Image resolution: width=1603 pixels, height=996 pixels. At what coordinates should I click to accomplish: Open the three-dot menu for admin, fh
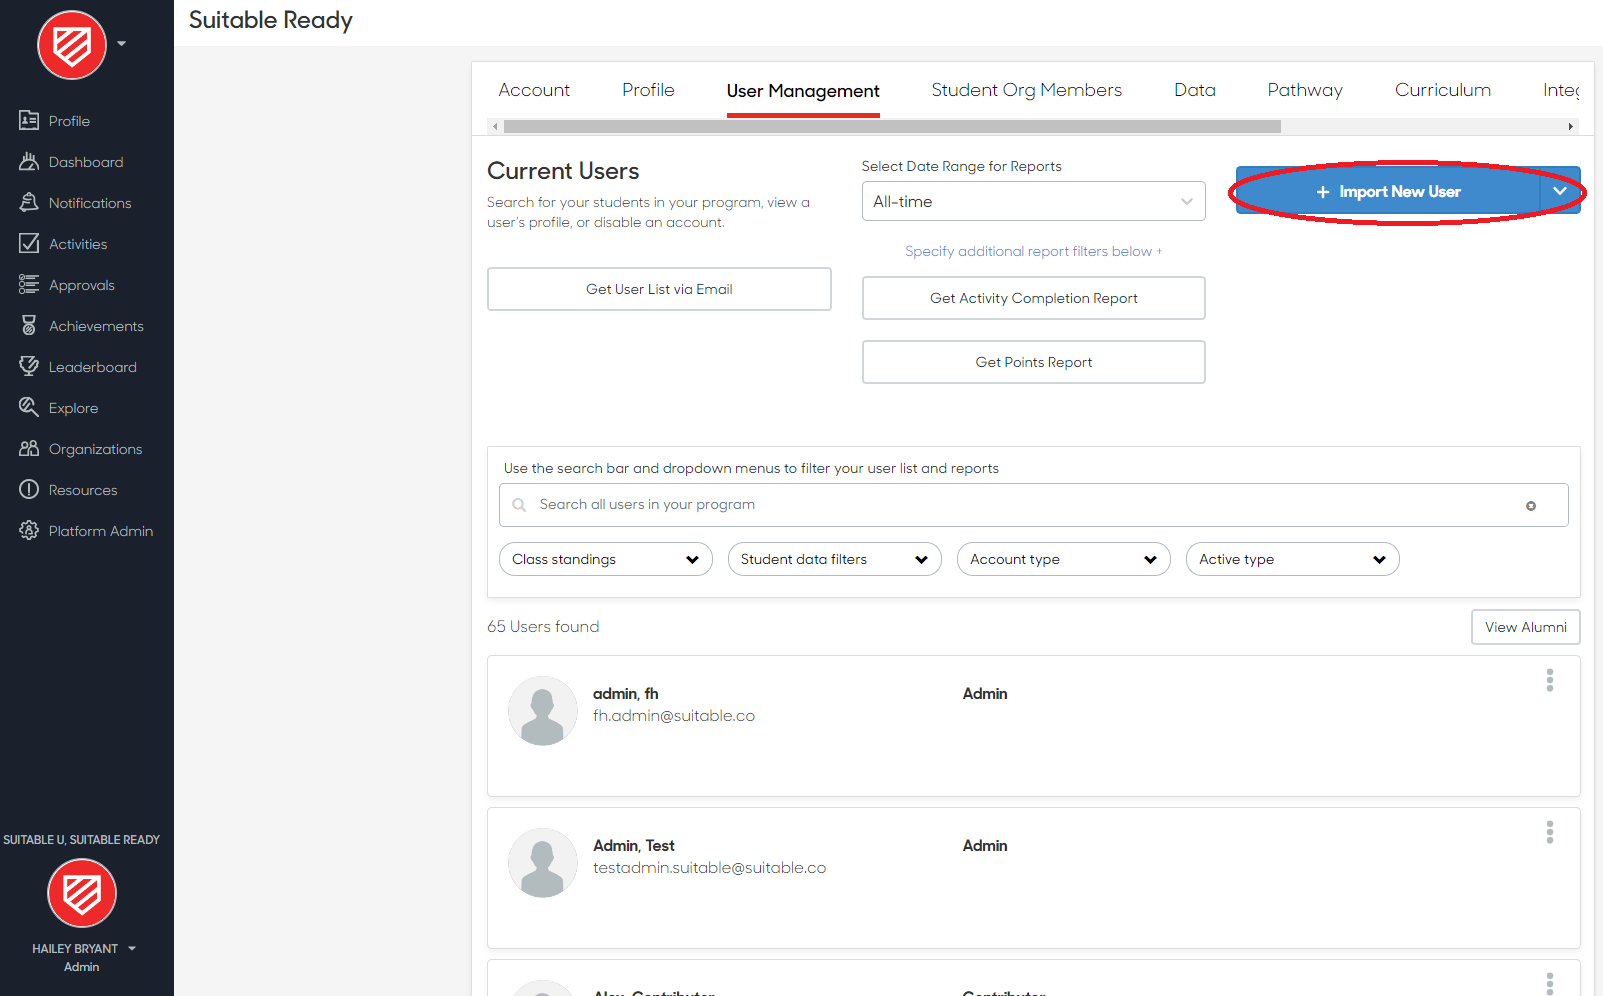tap(1550, 680)
